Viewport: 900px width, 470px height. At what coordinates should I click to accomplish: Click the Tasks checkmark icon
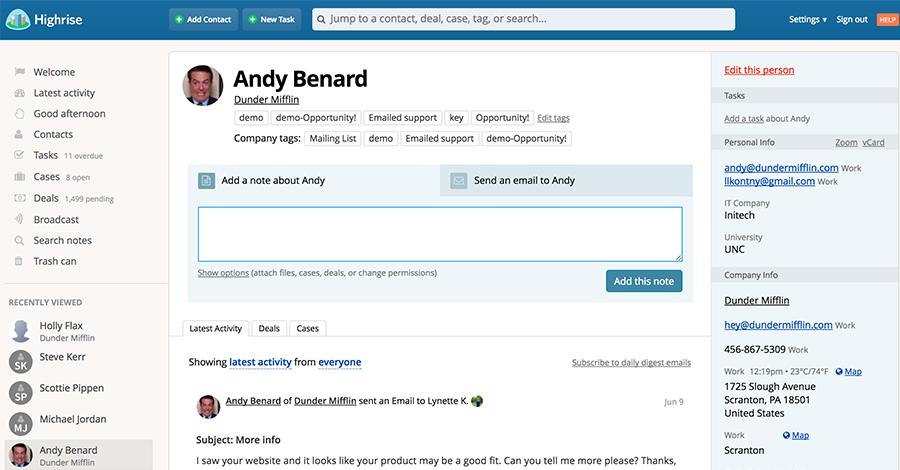19,155
